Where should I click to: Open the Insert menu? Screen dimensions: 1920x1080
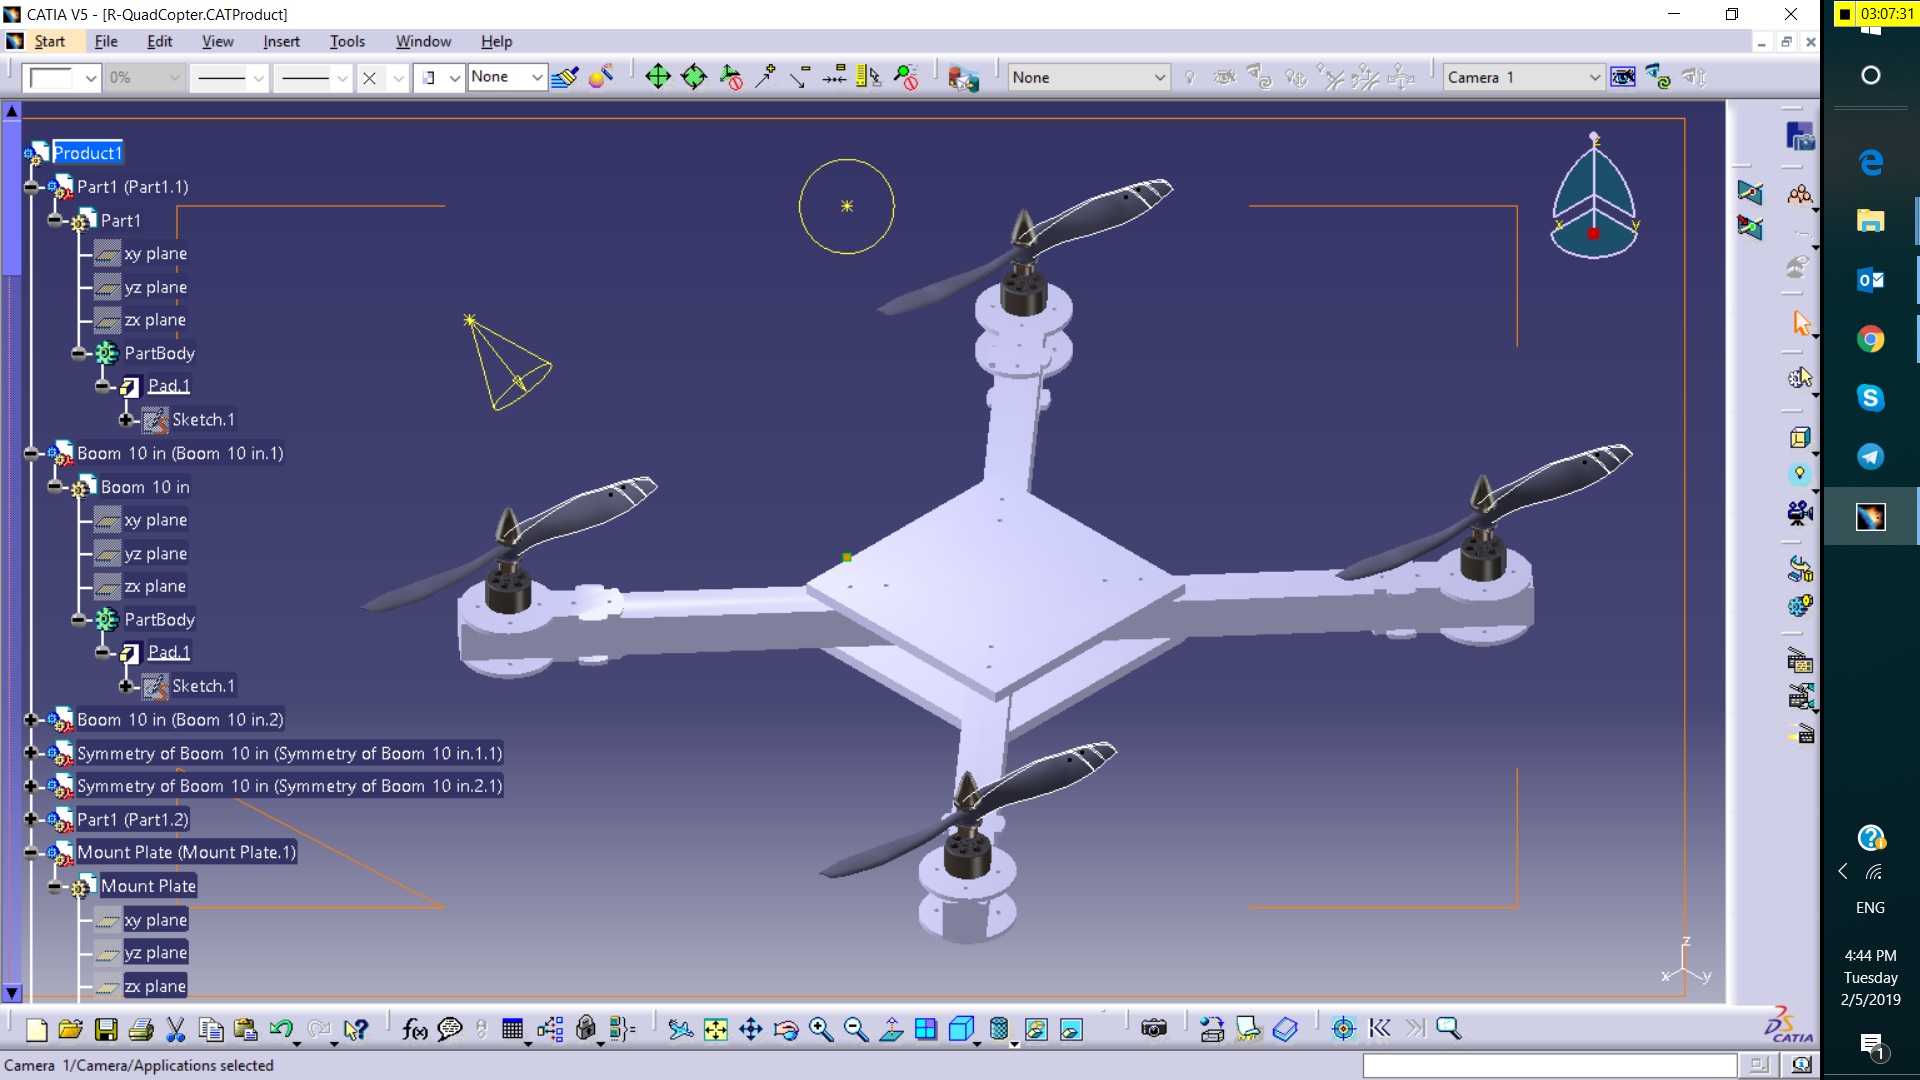coord(281,41)
